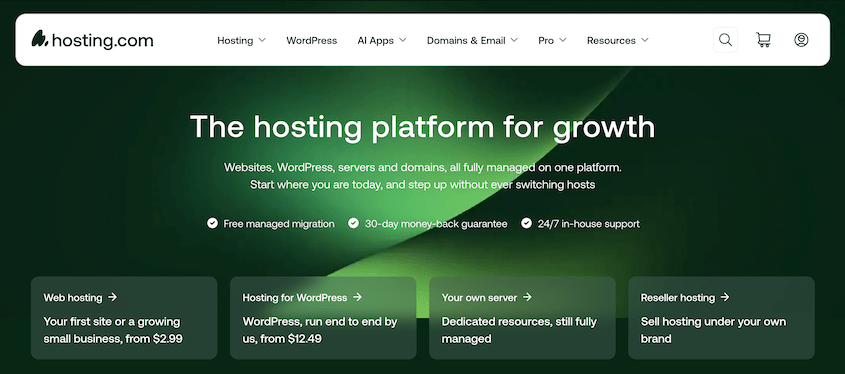The height and width of the screenshot is (374, 845).
Task: Expand the Domains & Email menu chevron
Action: pyautogui.click(x=514, y=40)
